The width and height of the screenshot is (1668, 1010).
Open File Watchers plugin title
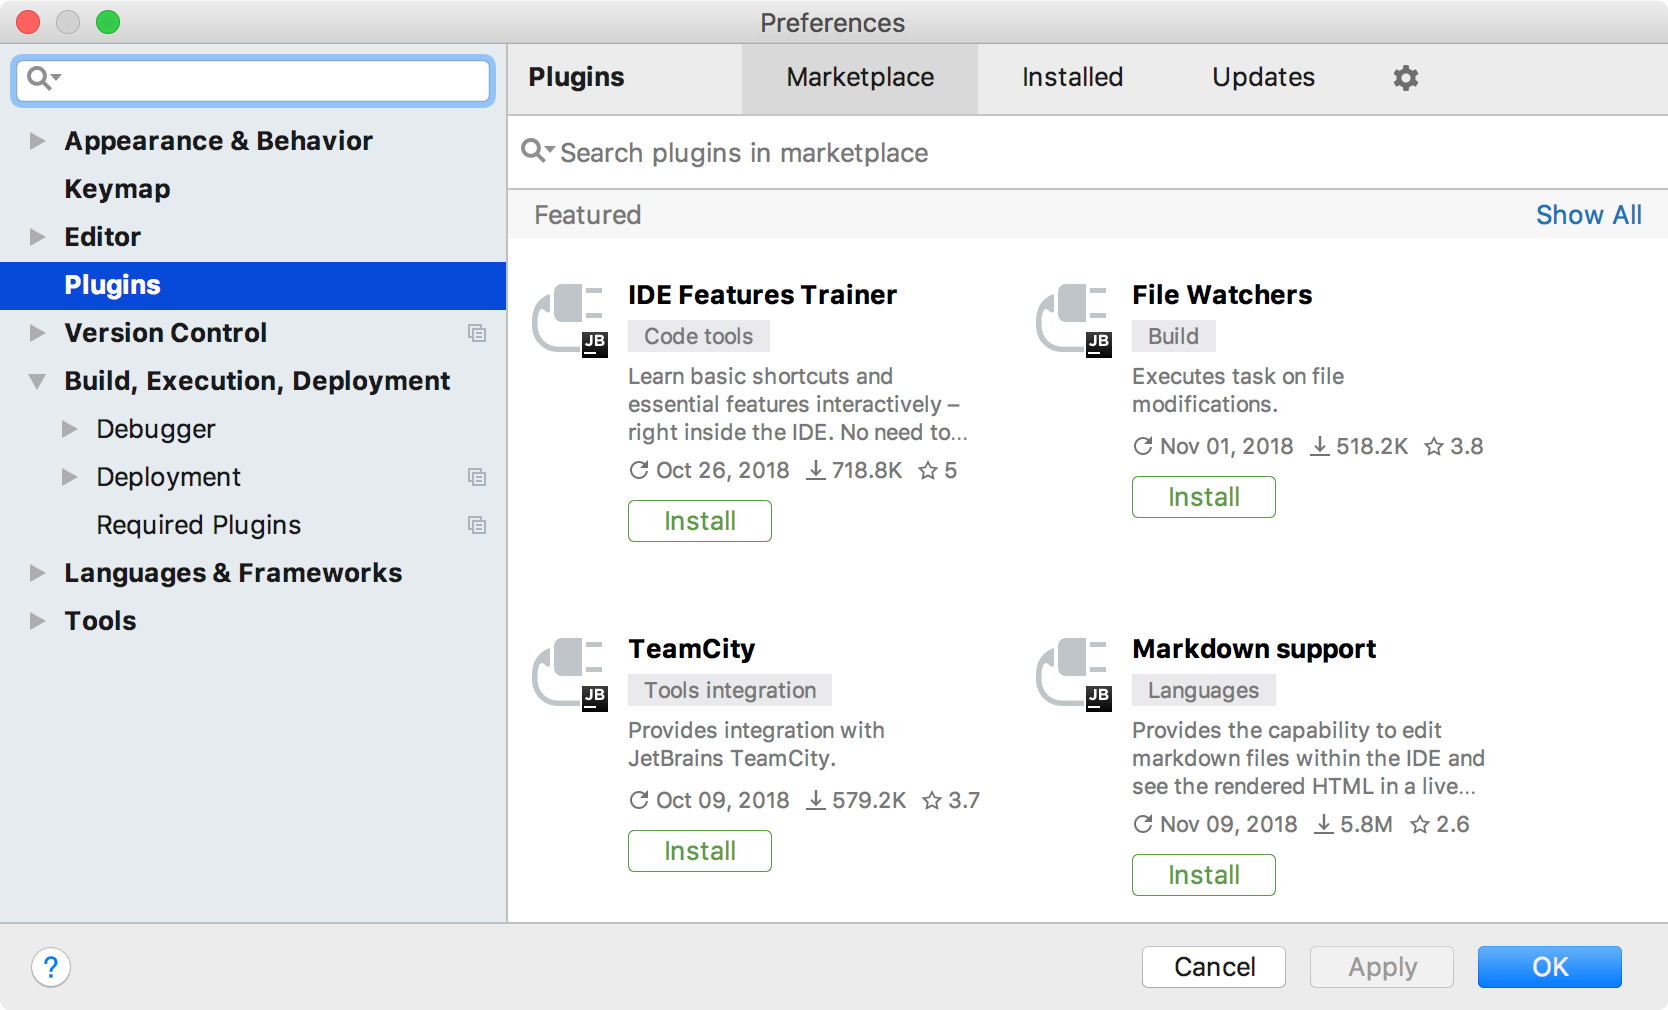coord(1222,295)
